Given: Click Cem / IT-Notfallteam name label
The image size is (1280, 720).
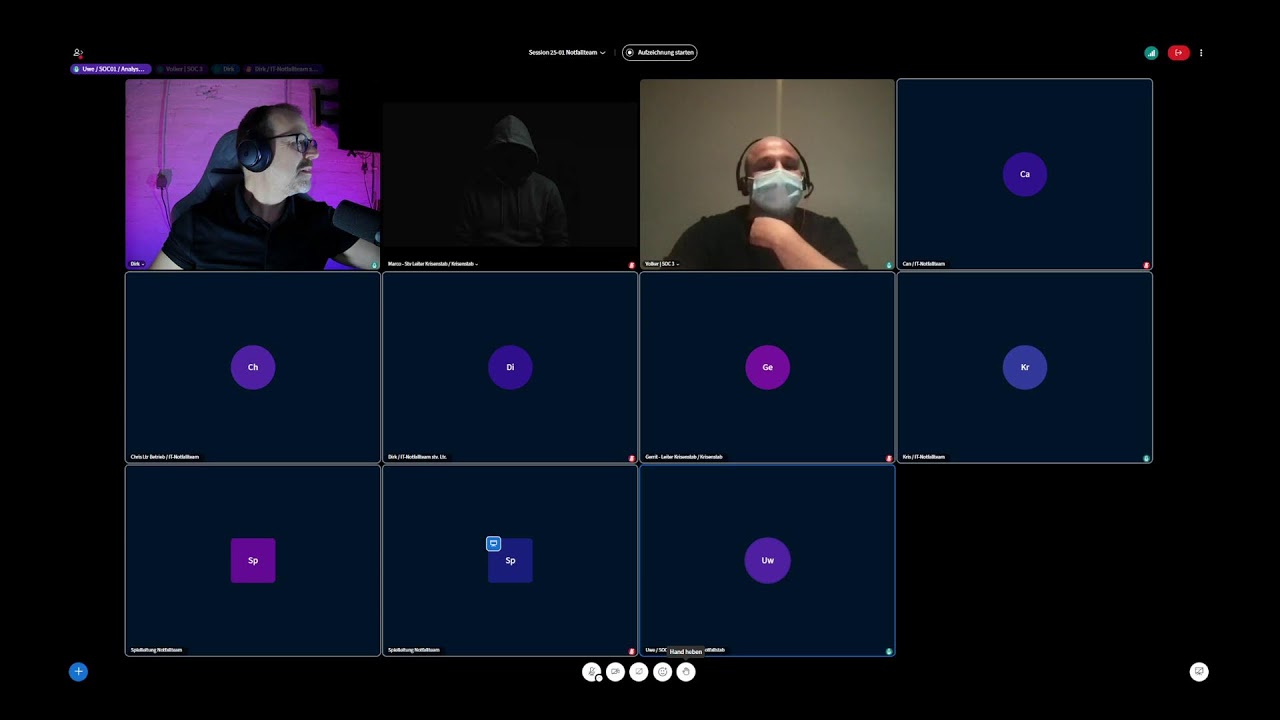Looking at the screenshot, I should (x=923, y=264).
